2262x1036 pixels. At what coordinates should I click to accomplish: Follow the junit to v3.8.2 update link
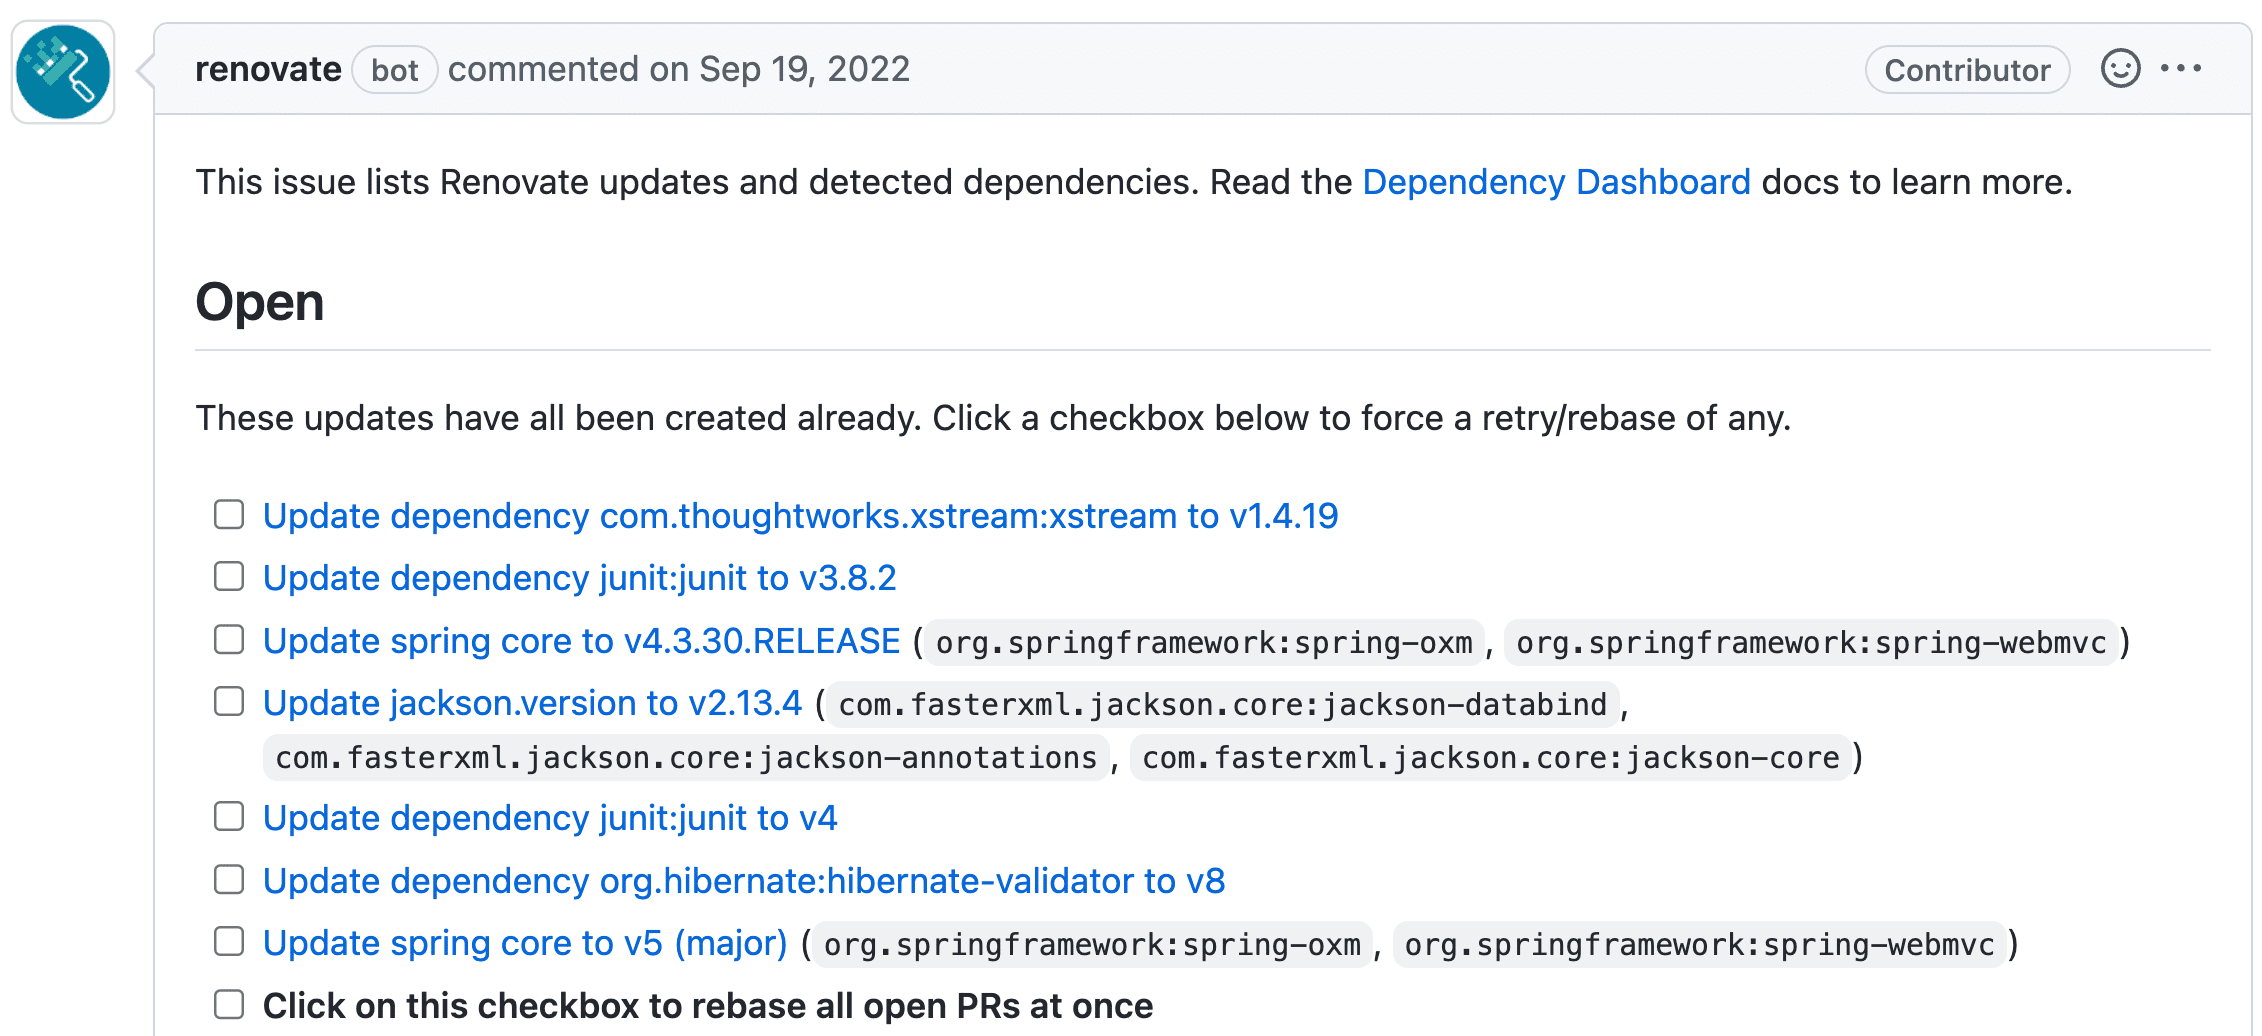point(579,578)
